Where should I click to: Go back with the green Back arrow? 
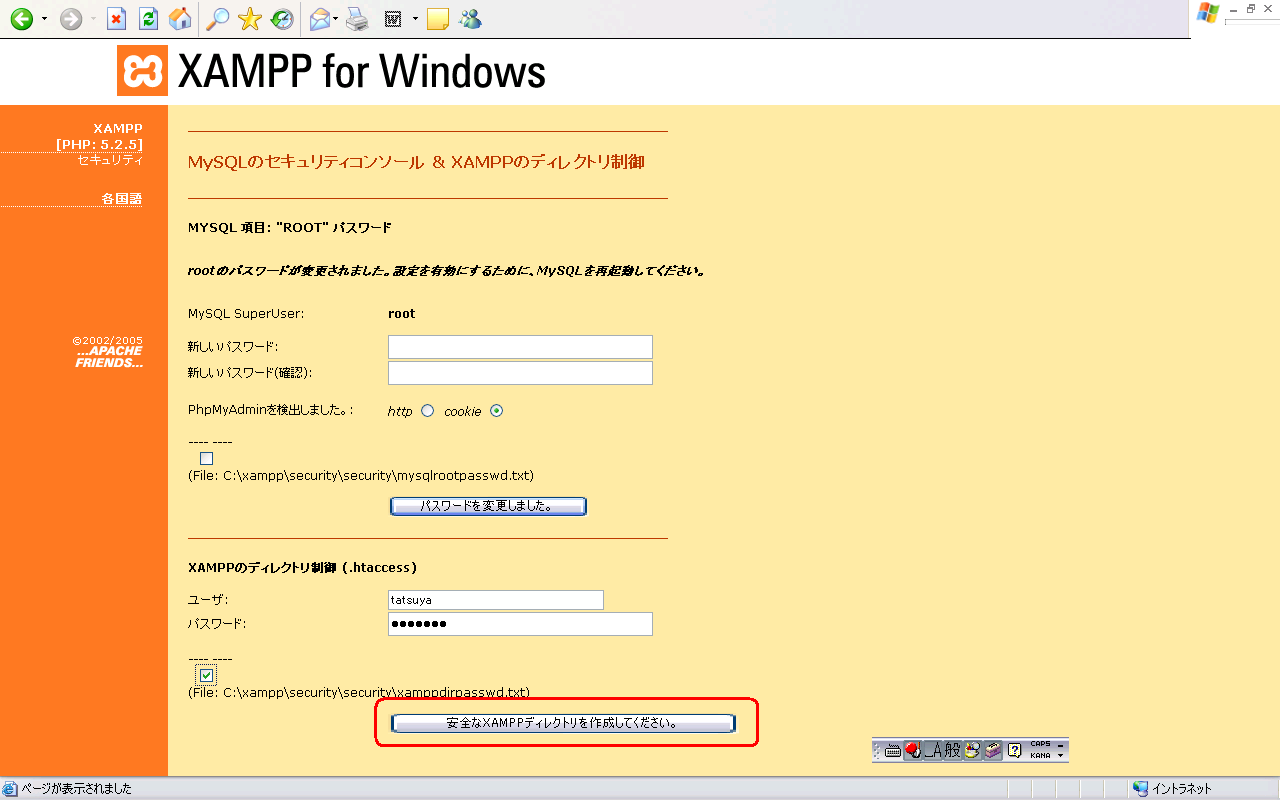click(21, 19)
